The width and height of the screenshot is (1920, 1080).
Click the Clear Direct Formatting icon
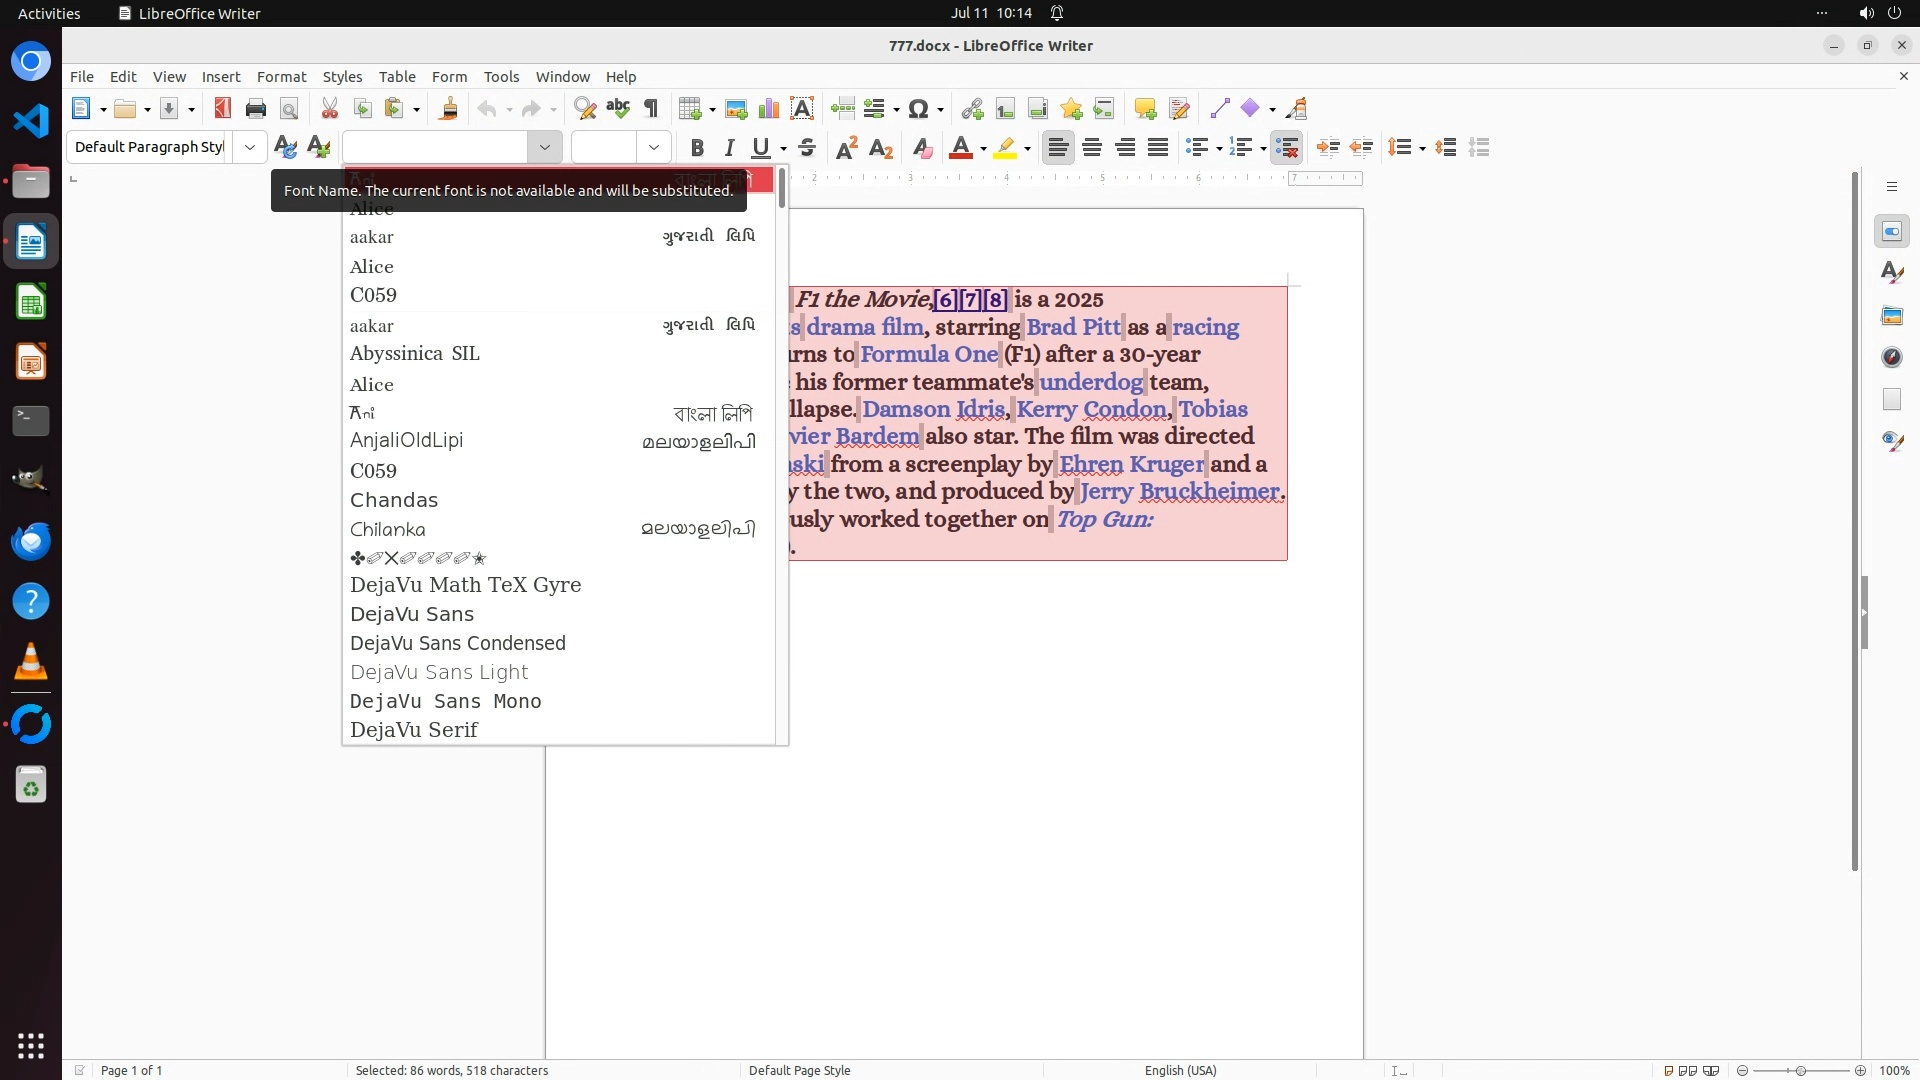[x=922, y=148]
